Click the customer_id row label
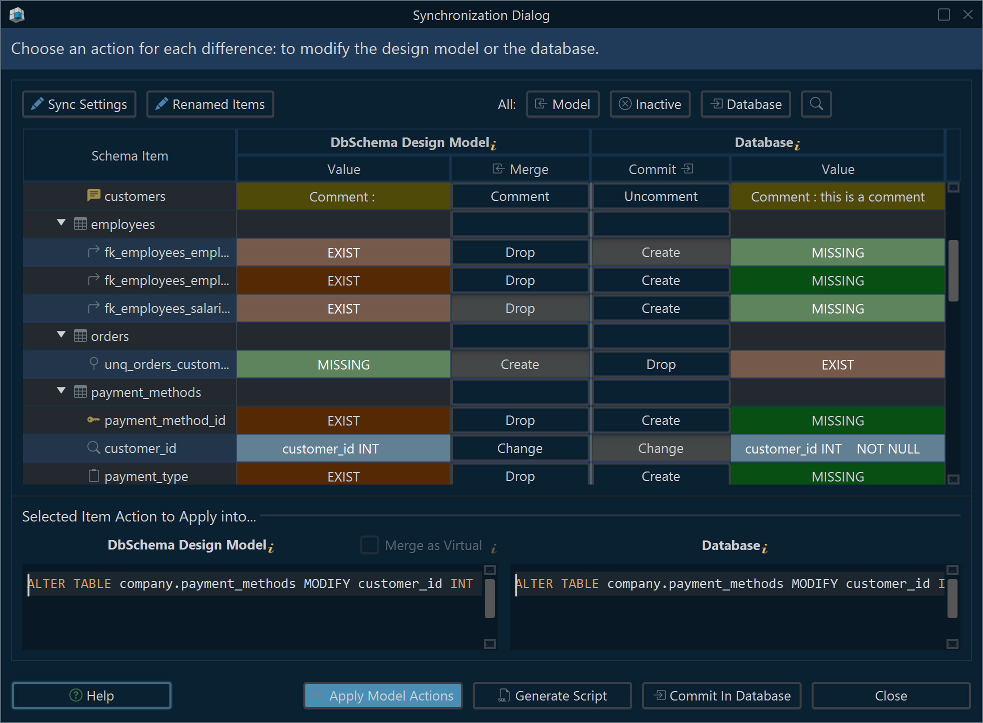983x723 pixels. coord(140,448)
